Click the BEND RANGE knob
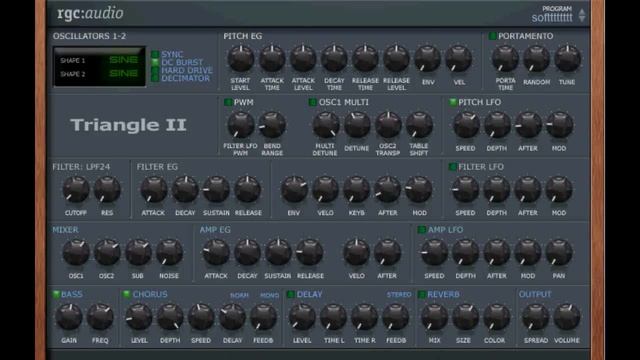This screenshot has height=360, width=640. coord(272,125)
